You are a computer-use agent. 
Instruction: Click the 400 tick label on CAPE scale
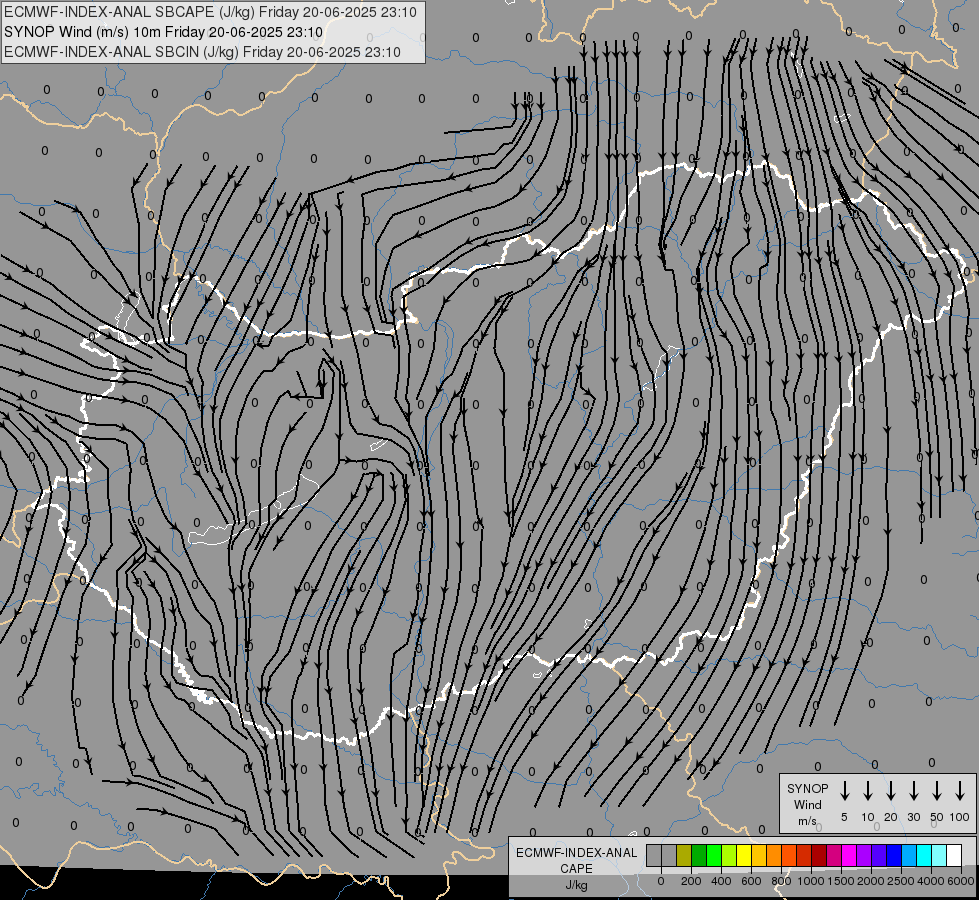(721, 881)
